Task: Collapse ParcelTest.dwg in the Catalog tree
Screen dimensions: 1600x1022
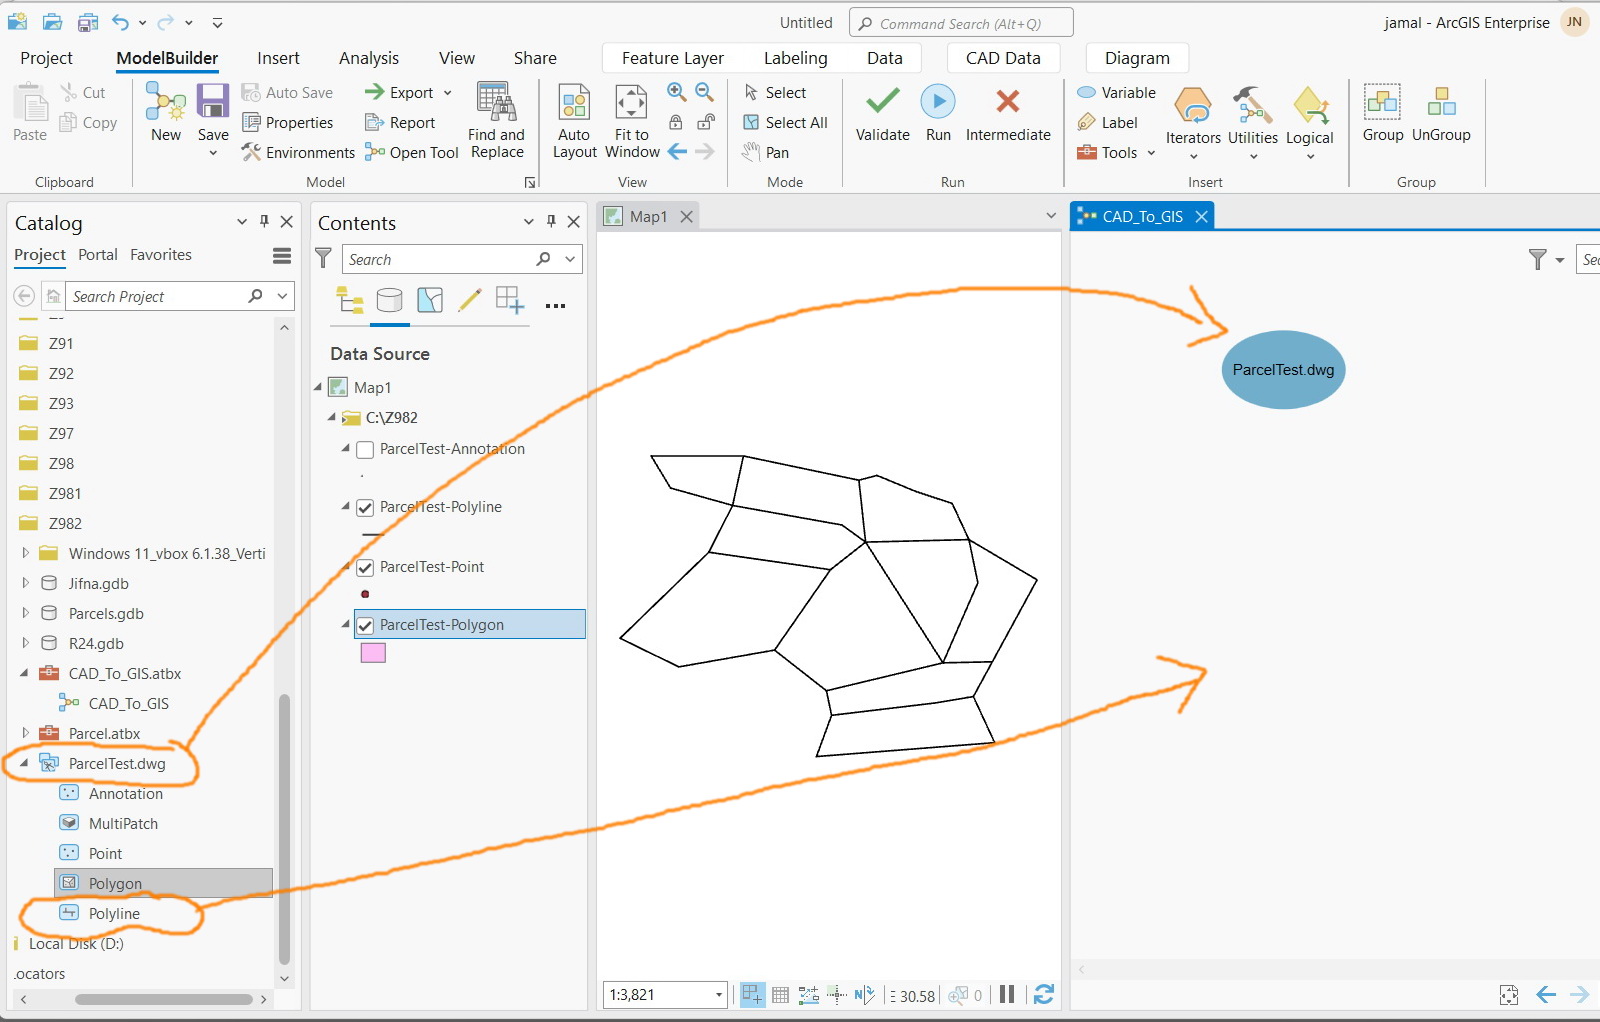Action: pyautogui.click(x=24, y=763)
